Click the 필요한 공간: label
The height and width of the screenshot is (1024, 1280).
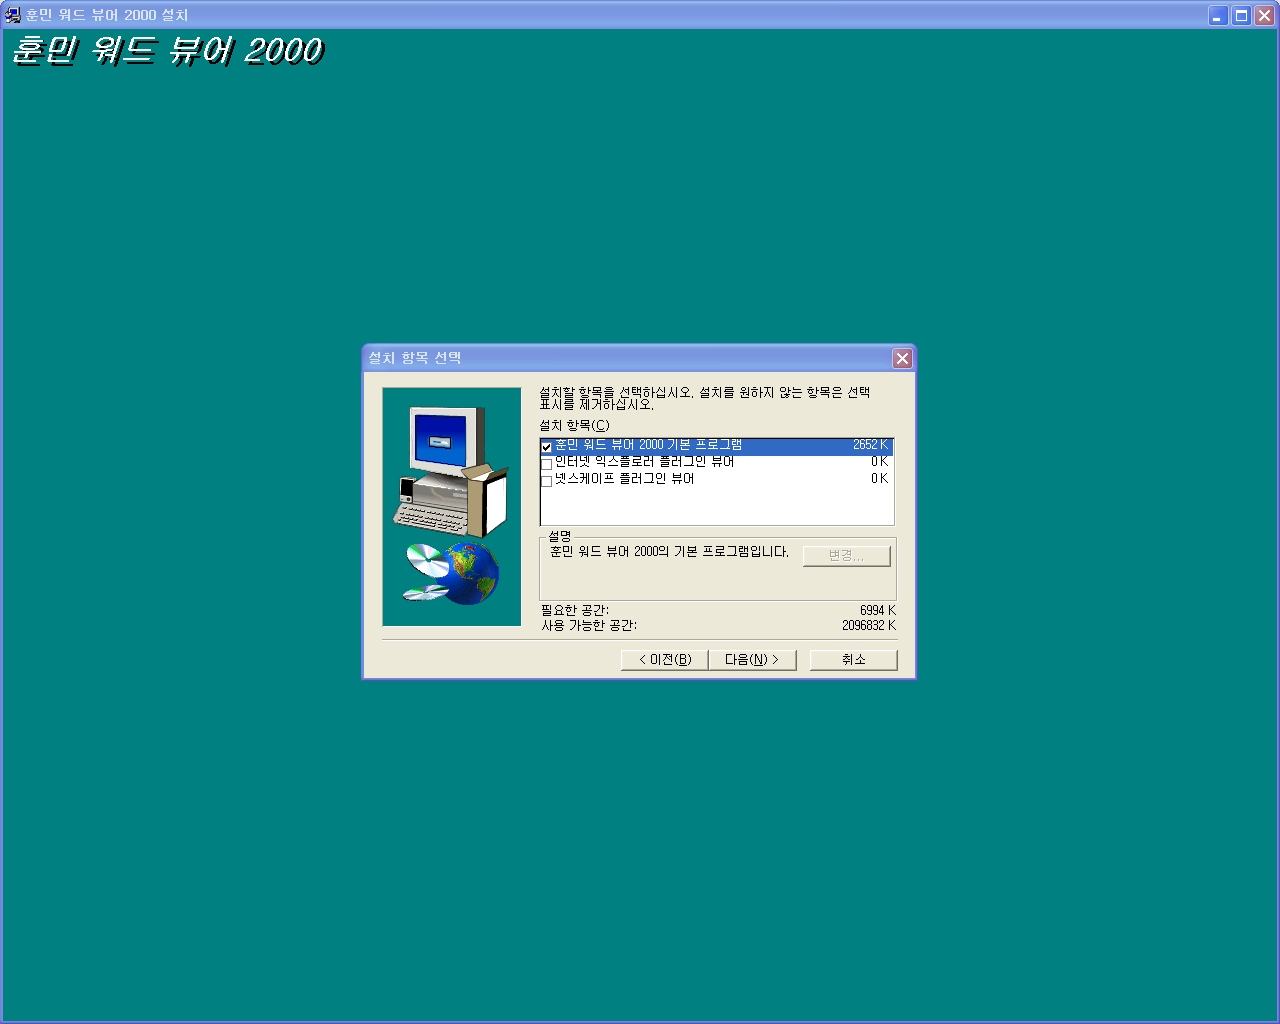(x=575, y=610)
